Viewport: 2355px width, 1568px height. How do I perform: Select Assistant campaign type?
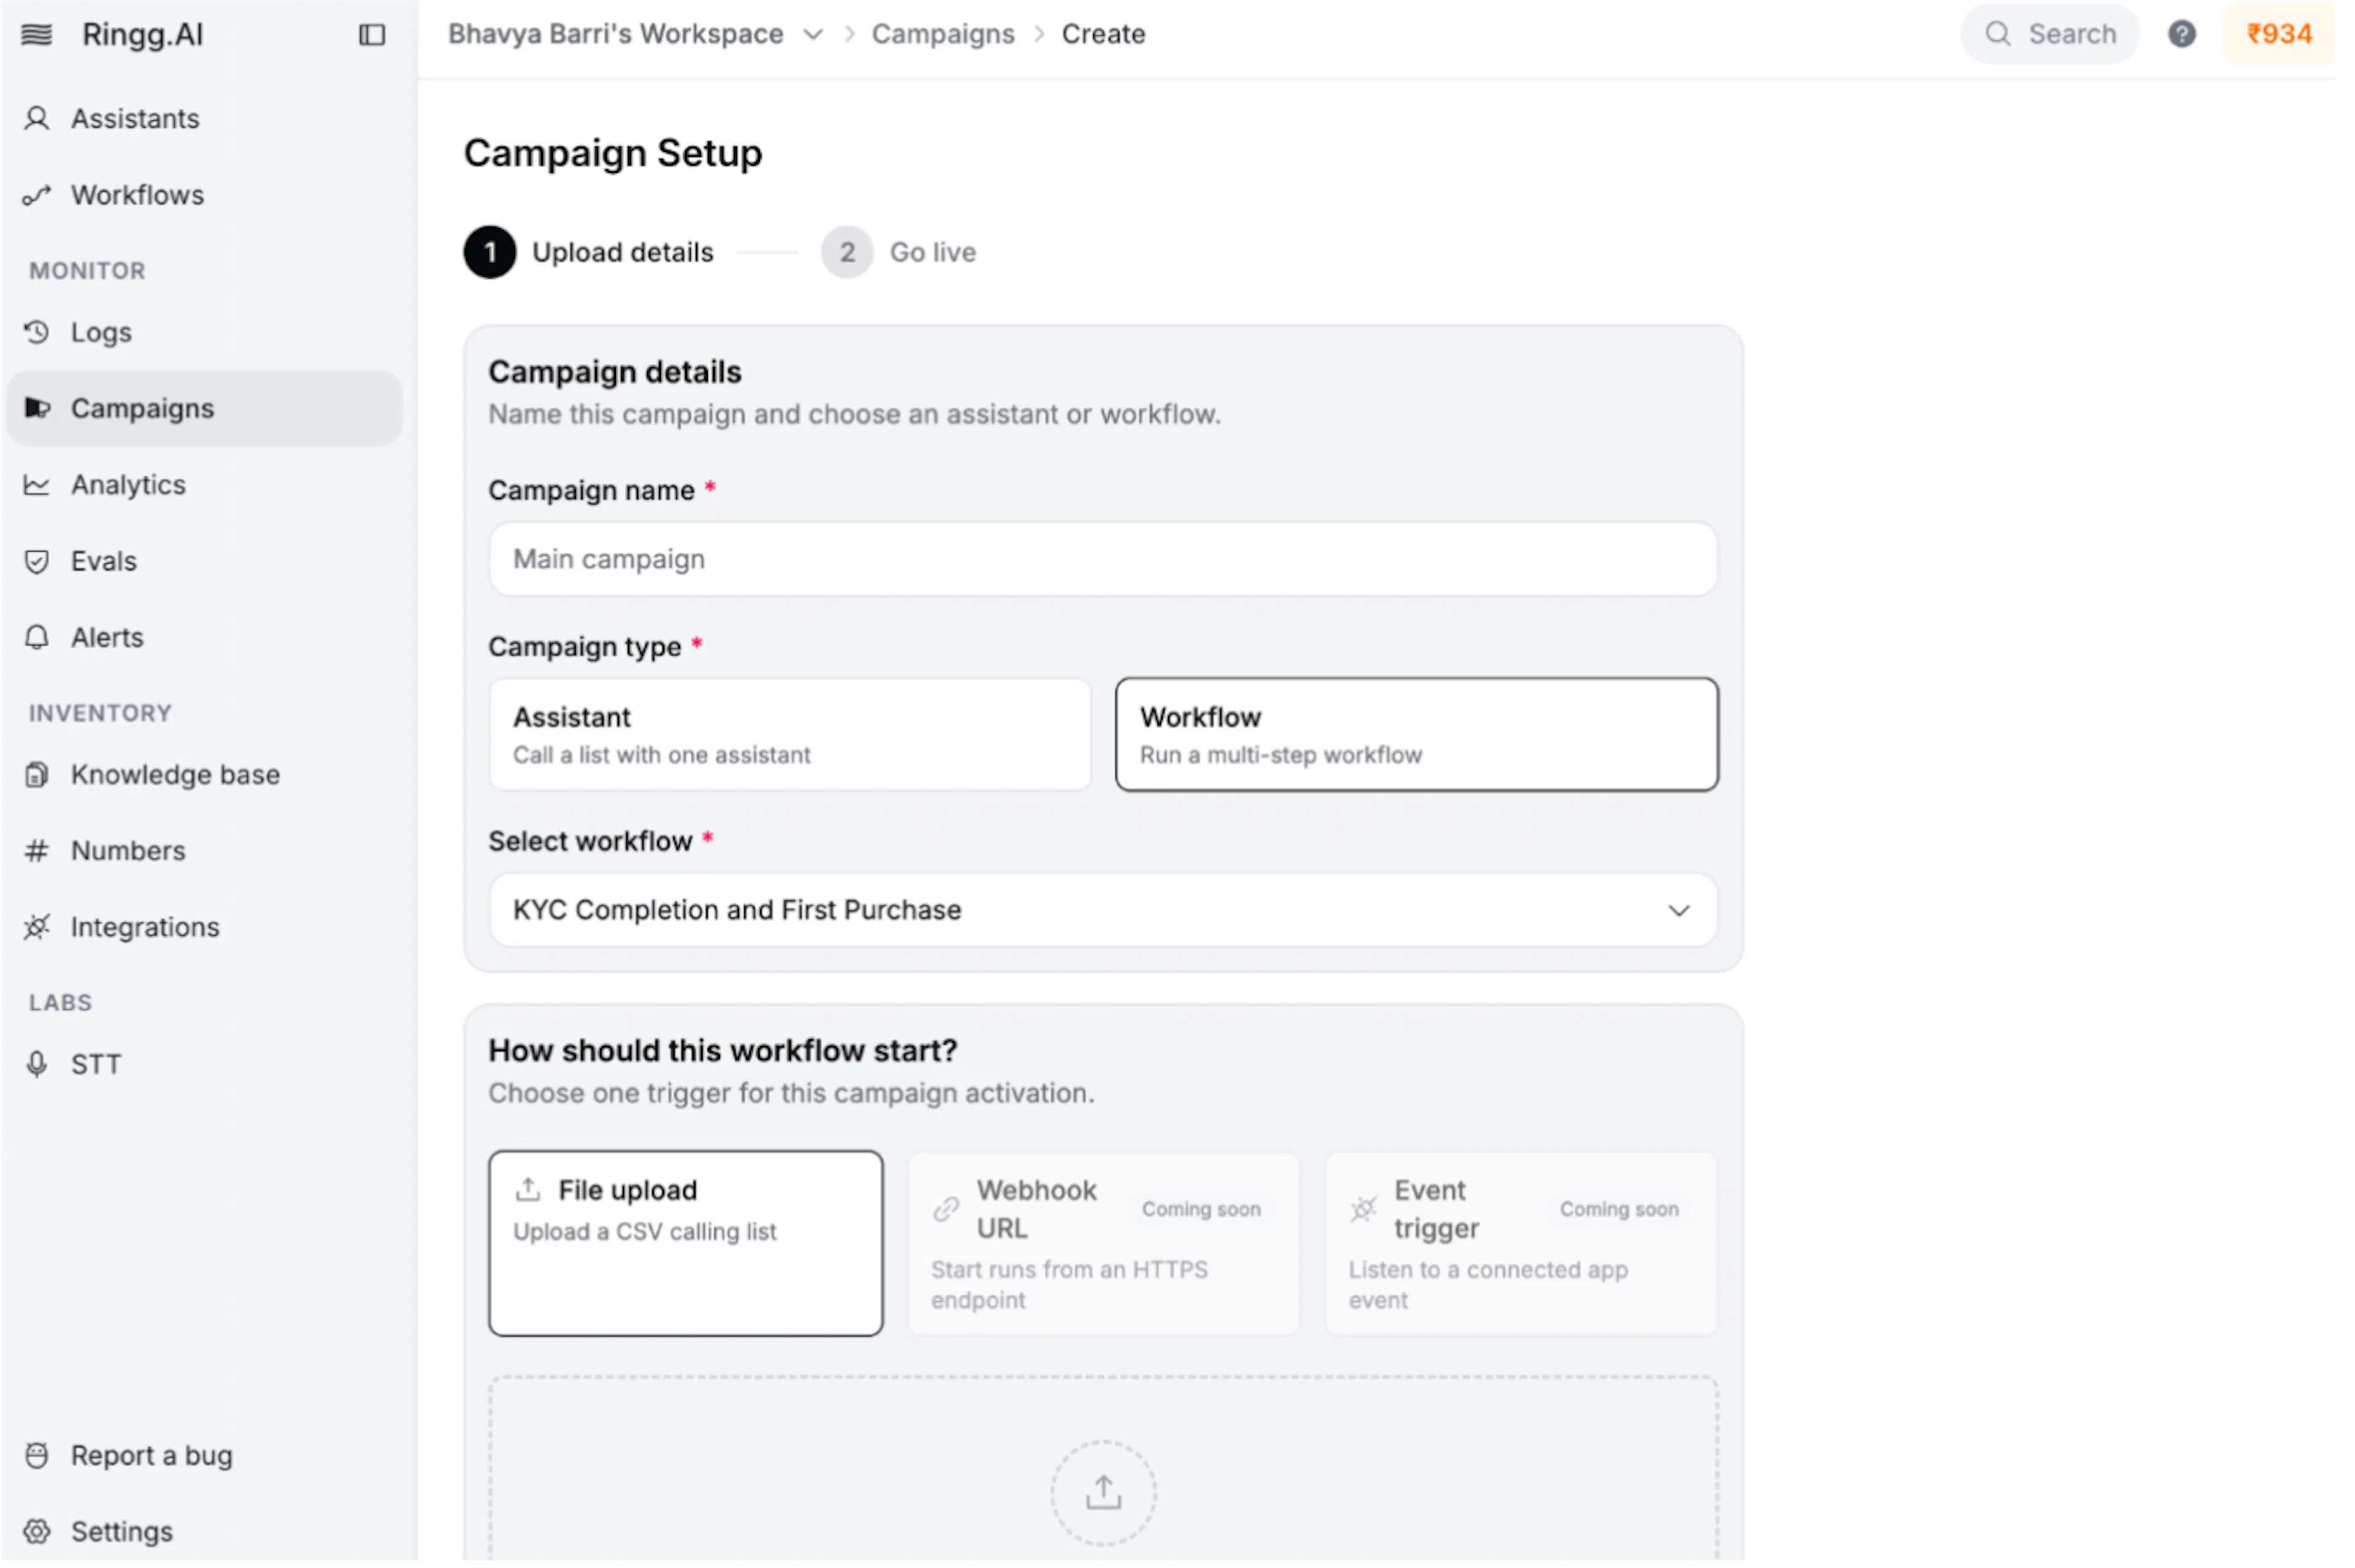(x=790, y=735)
